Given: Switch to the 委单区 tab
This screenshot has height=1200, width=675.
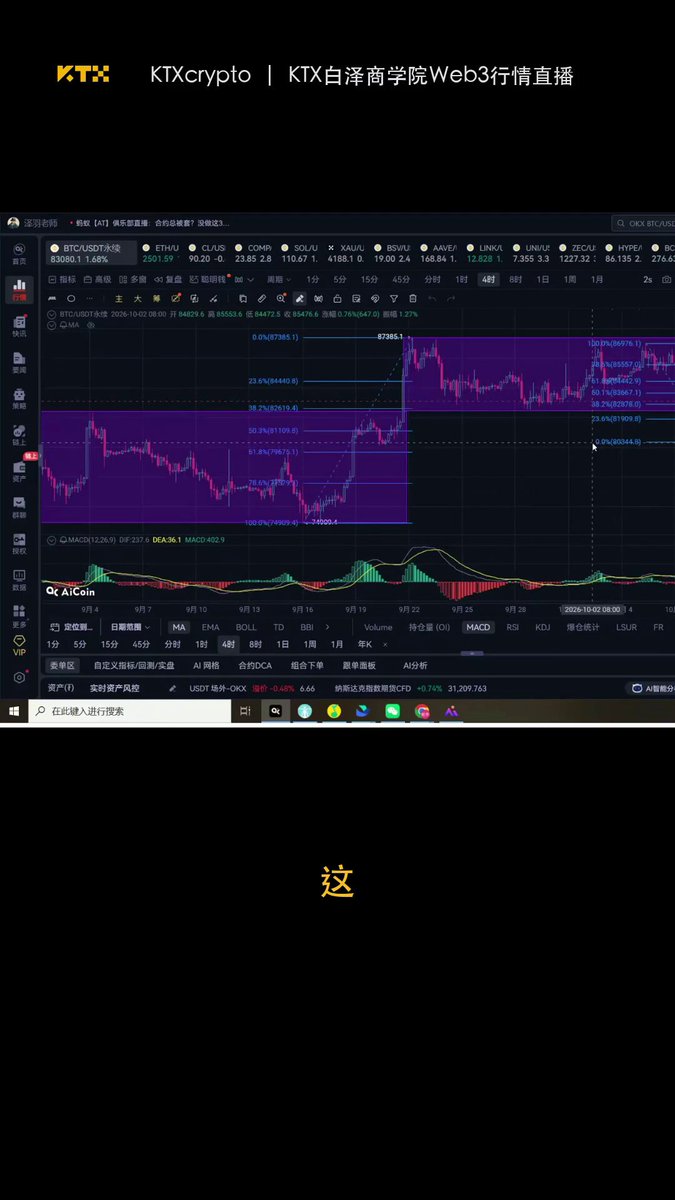Looking at the screenshot, I should [x=62, y=665].
